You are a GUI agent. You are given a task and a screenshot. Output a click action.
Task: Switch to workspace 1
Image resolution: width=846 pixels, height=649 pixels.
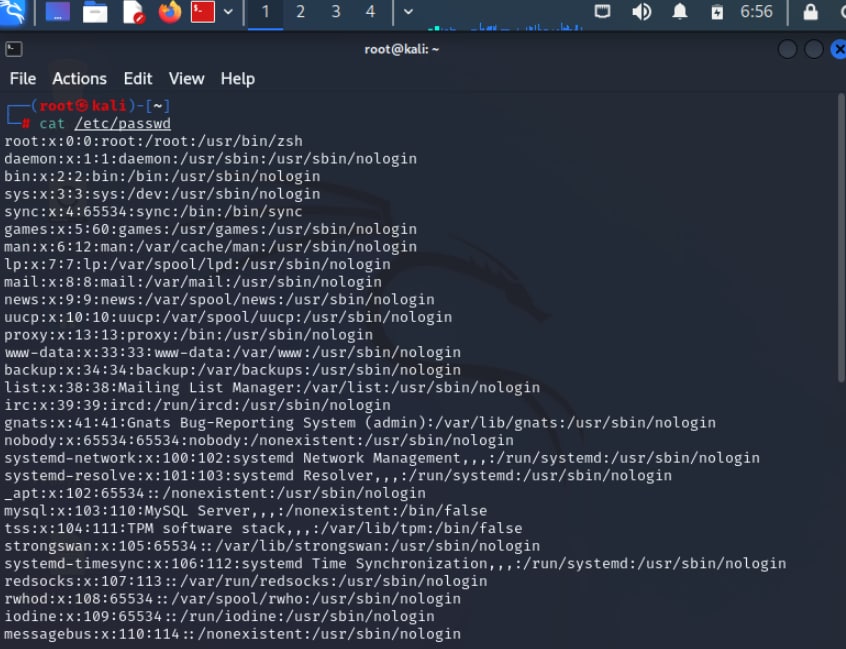click(265, 12)
